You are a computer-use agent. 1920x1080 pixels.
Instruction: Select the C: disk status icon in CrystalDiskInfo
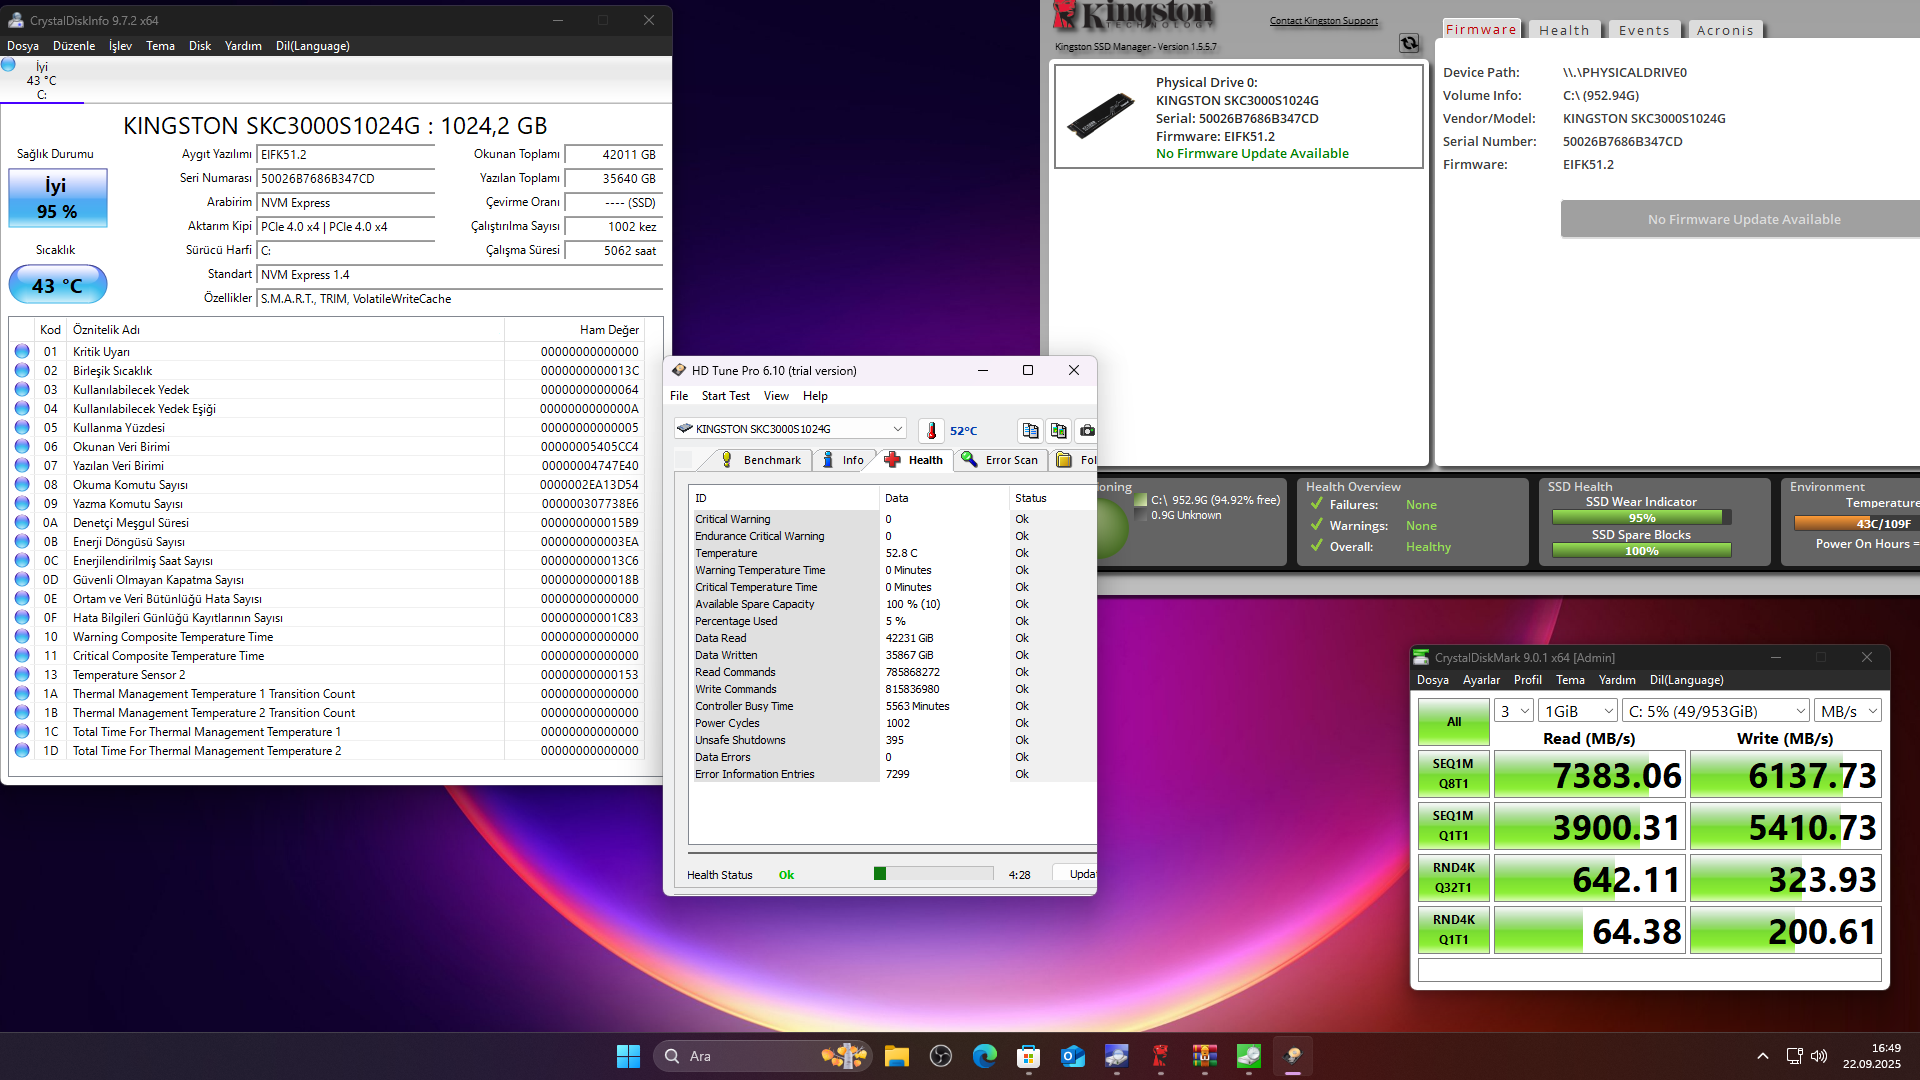tap(9, 65)
